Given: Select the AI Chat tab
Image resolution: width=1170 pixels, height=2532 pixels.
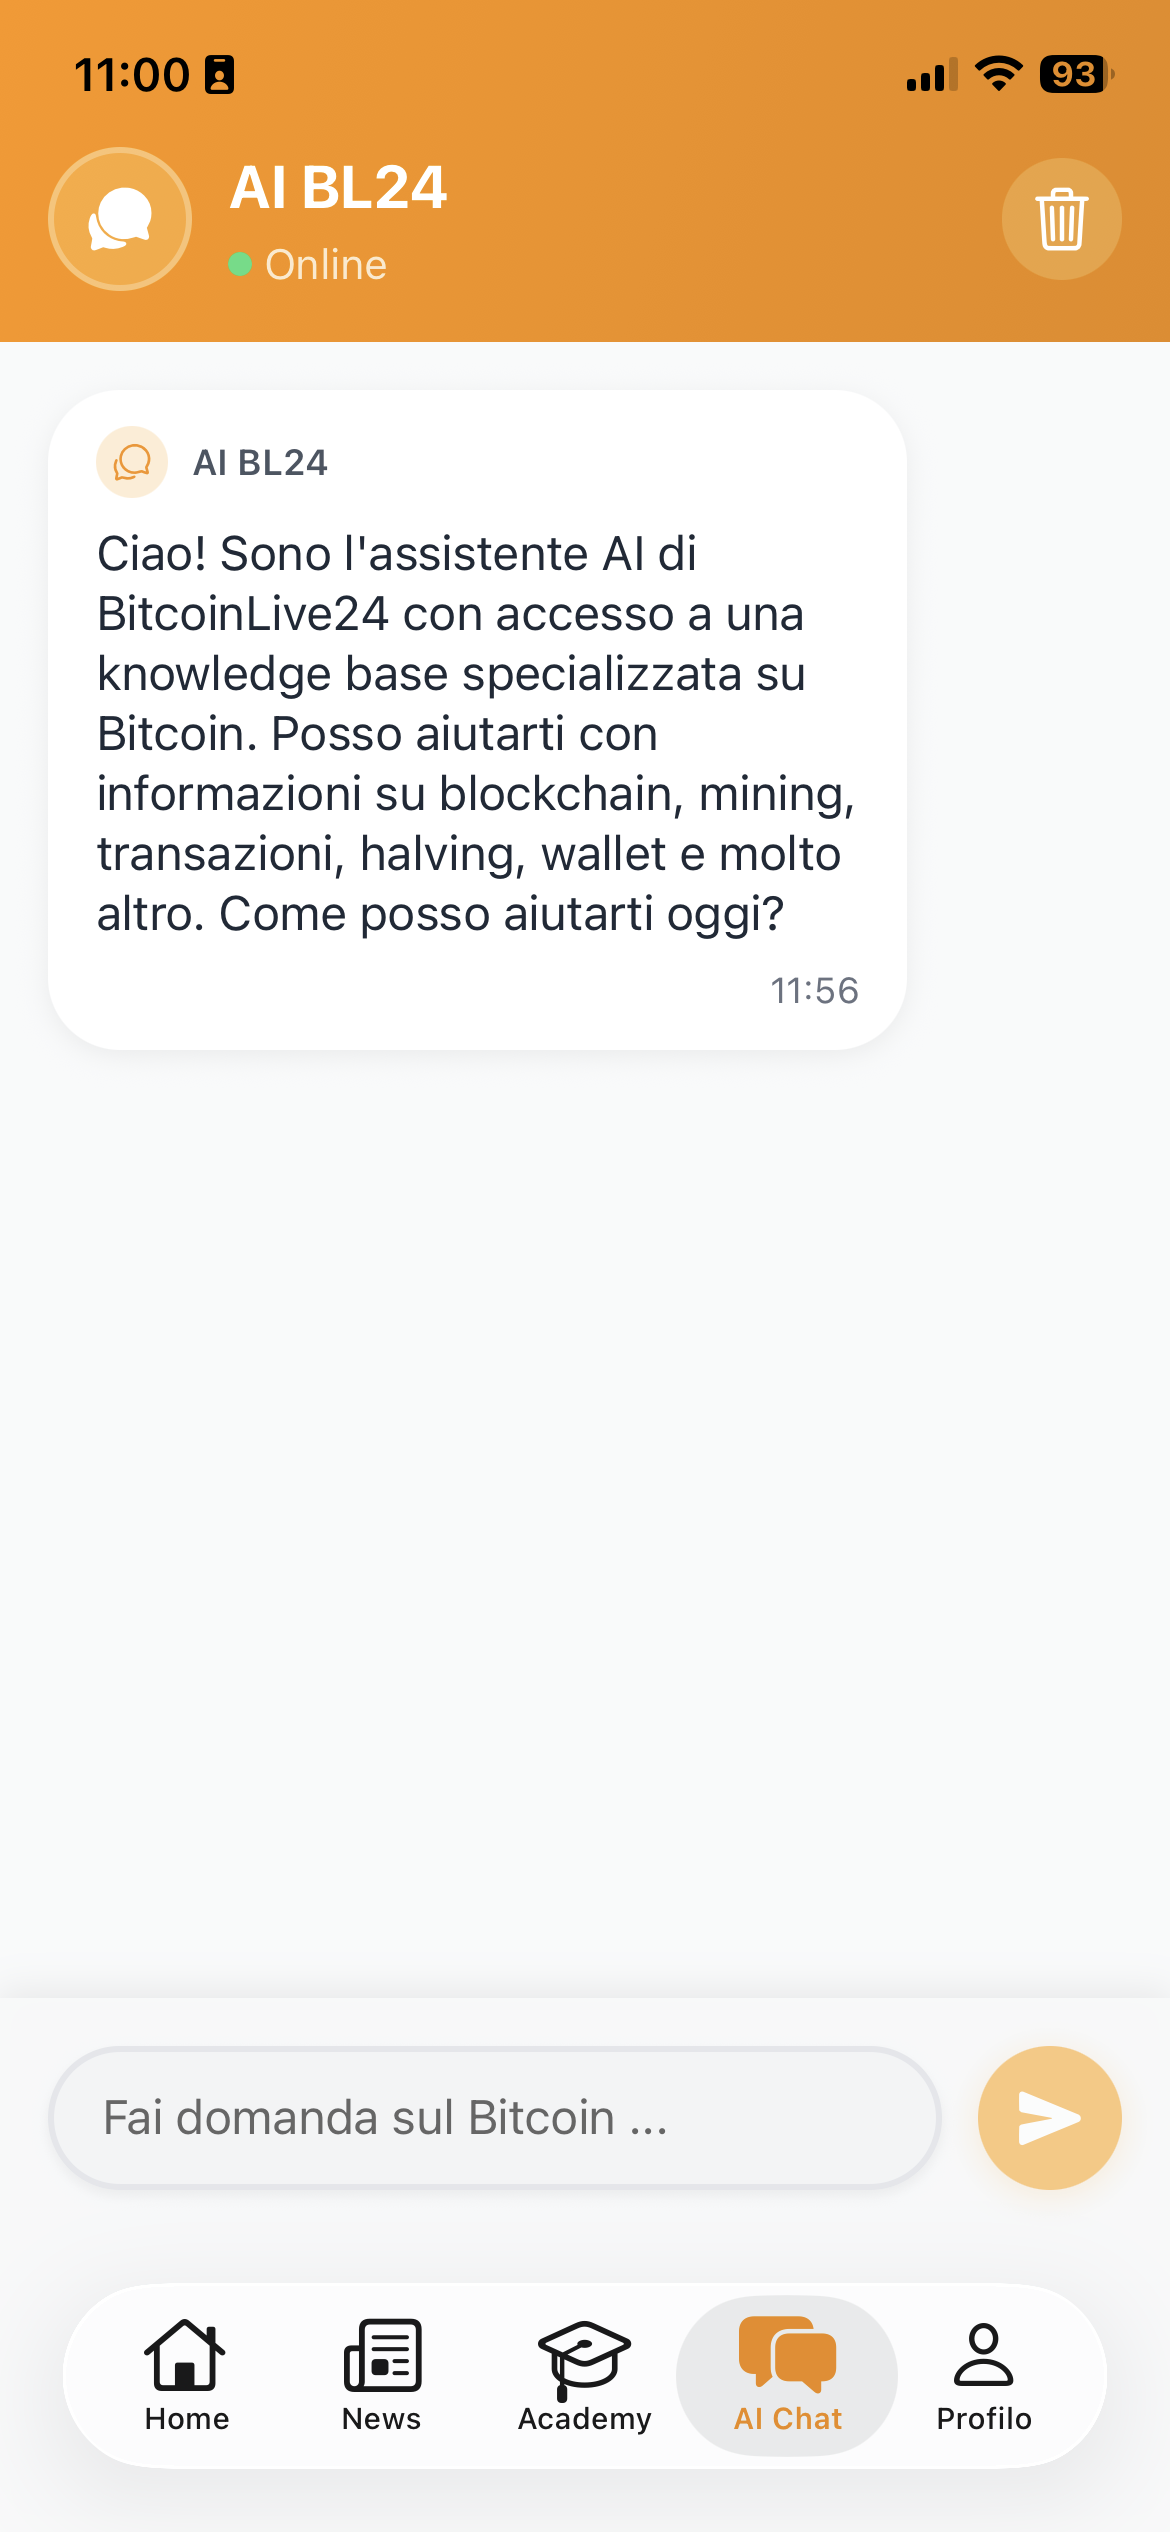Looking at the screenshot, I should click(787, 2375).
